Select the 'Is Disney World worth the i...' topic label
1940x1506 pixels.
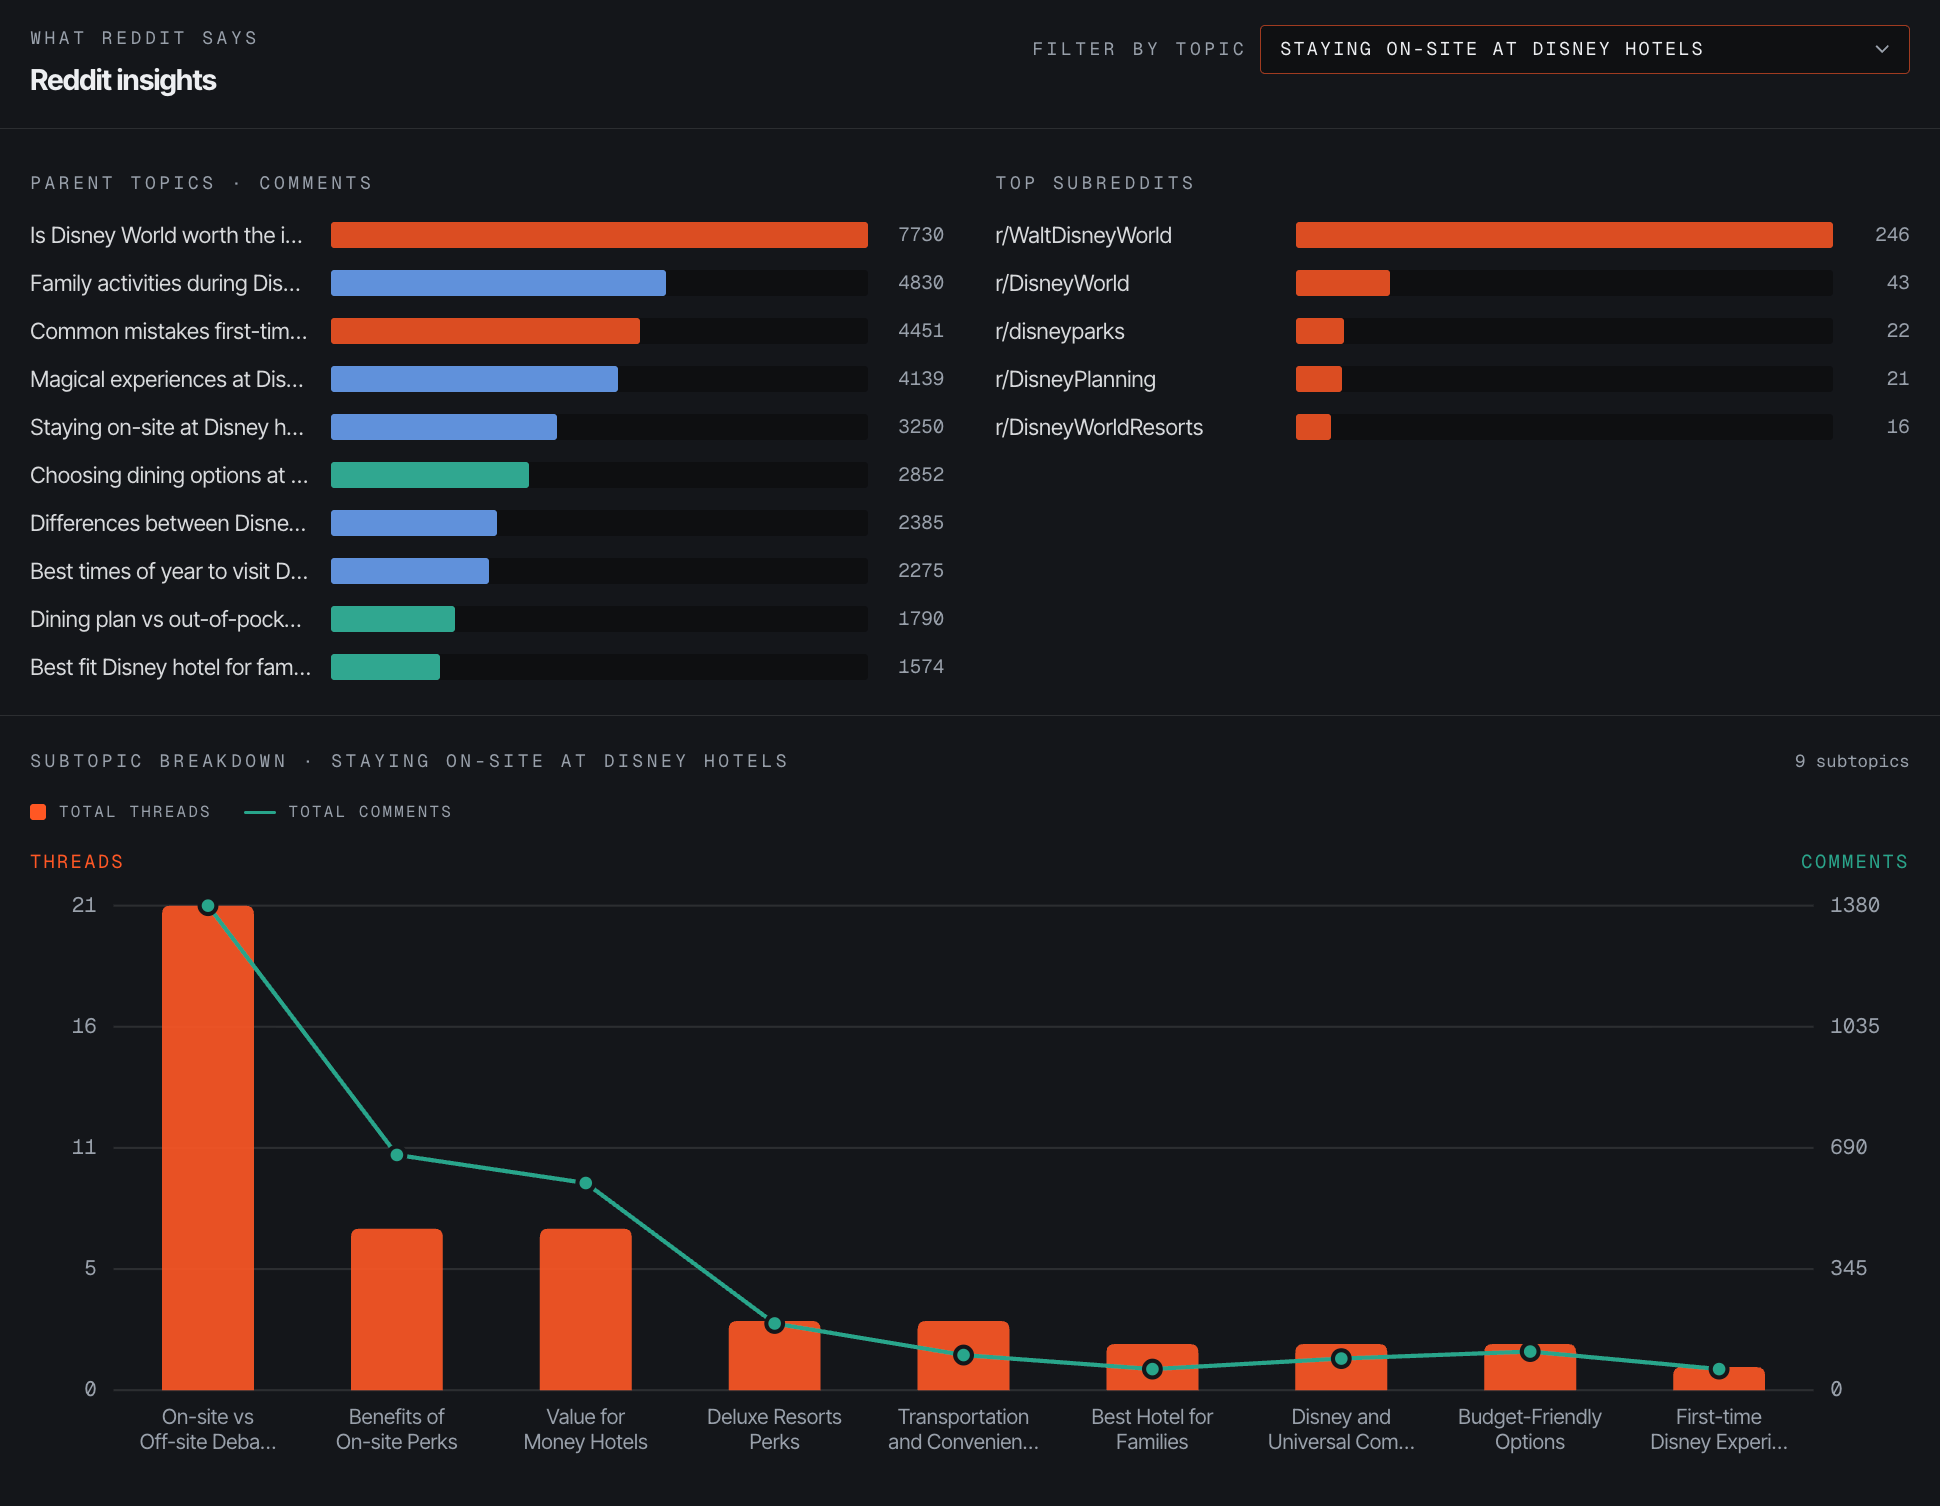[x=166, y=235]
